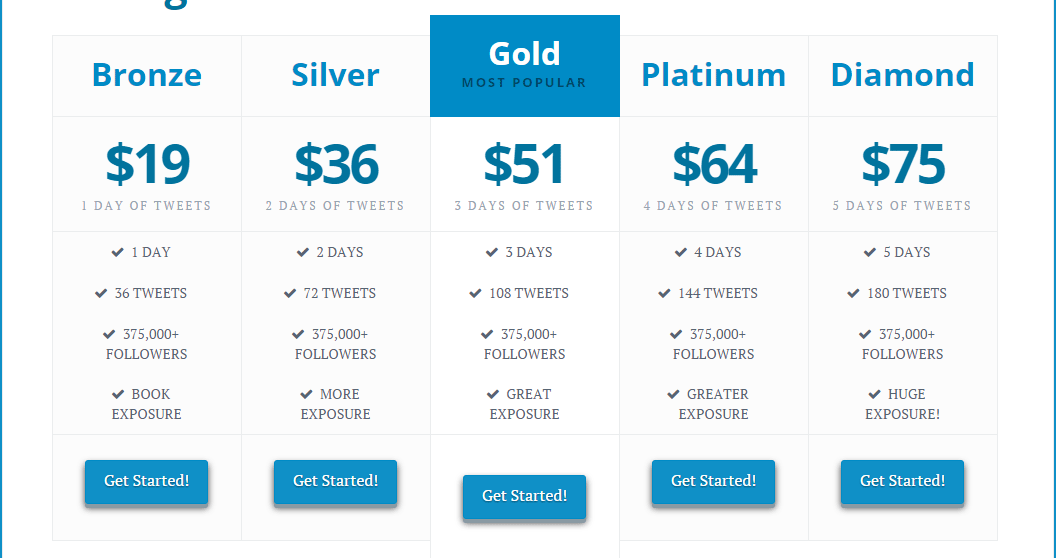Click the $51 Gold price
Image resolution: width=1056 pixels, height=558 pixels.
[524, 165]
